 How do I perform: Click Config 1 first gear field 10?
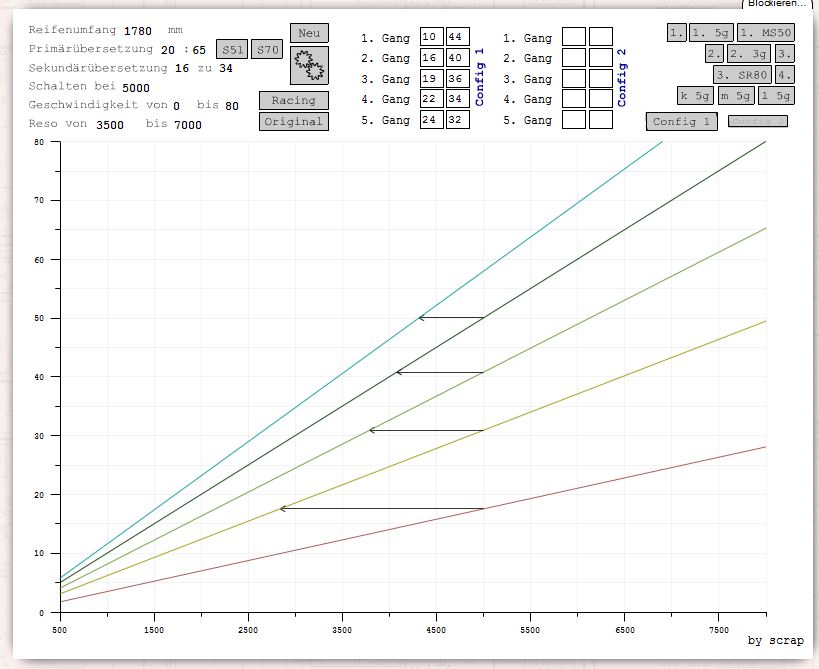[x=431, y=38]
